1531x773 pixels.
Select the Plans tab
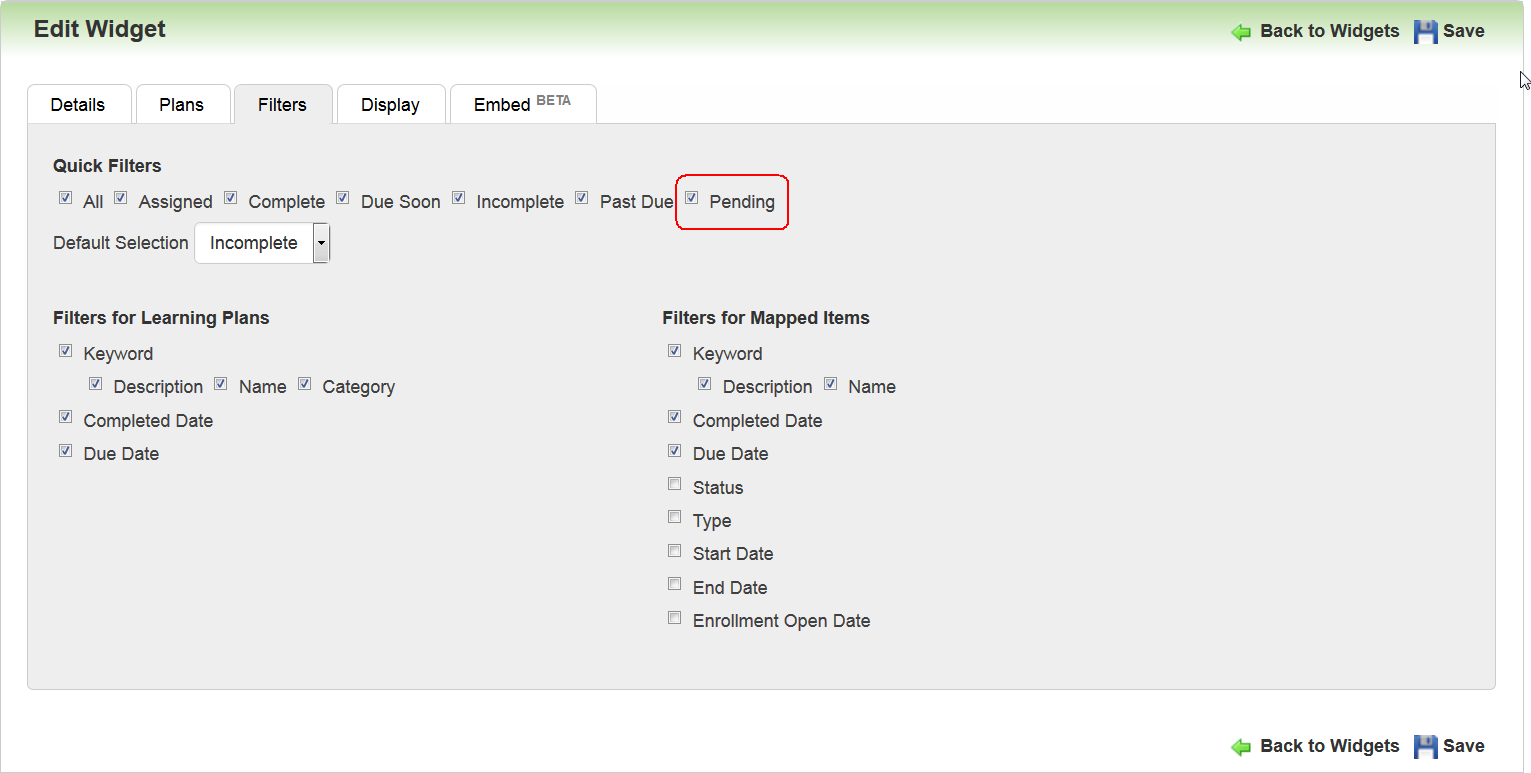(181, 105)
